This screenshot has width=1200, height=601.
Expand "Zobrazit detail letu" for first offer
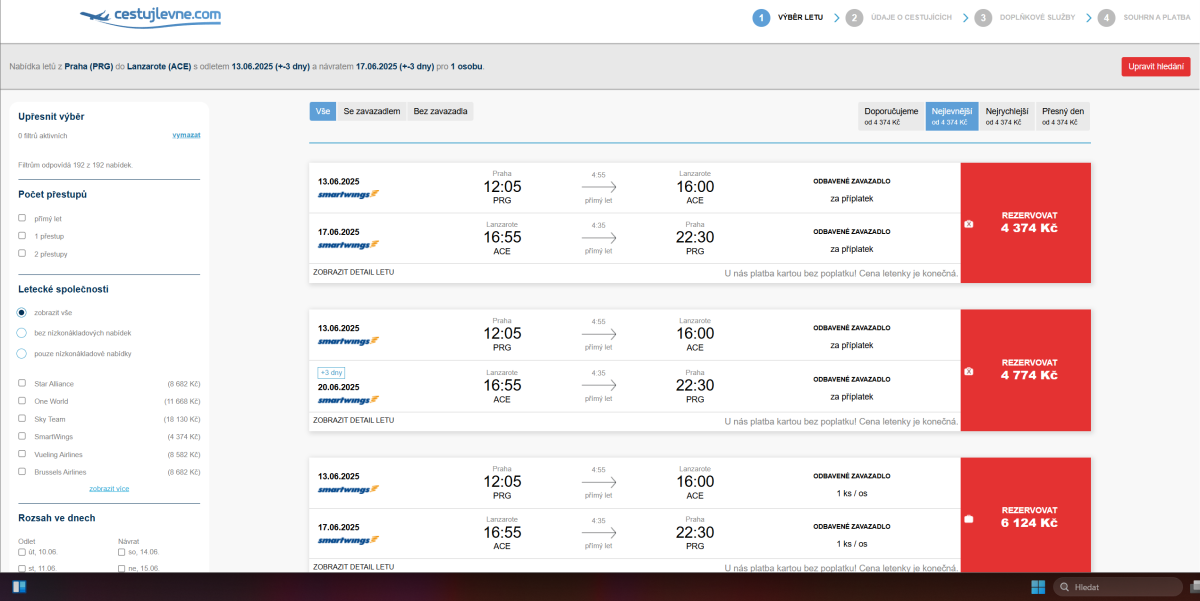(353, 272)
